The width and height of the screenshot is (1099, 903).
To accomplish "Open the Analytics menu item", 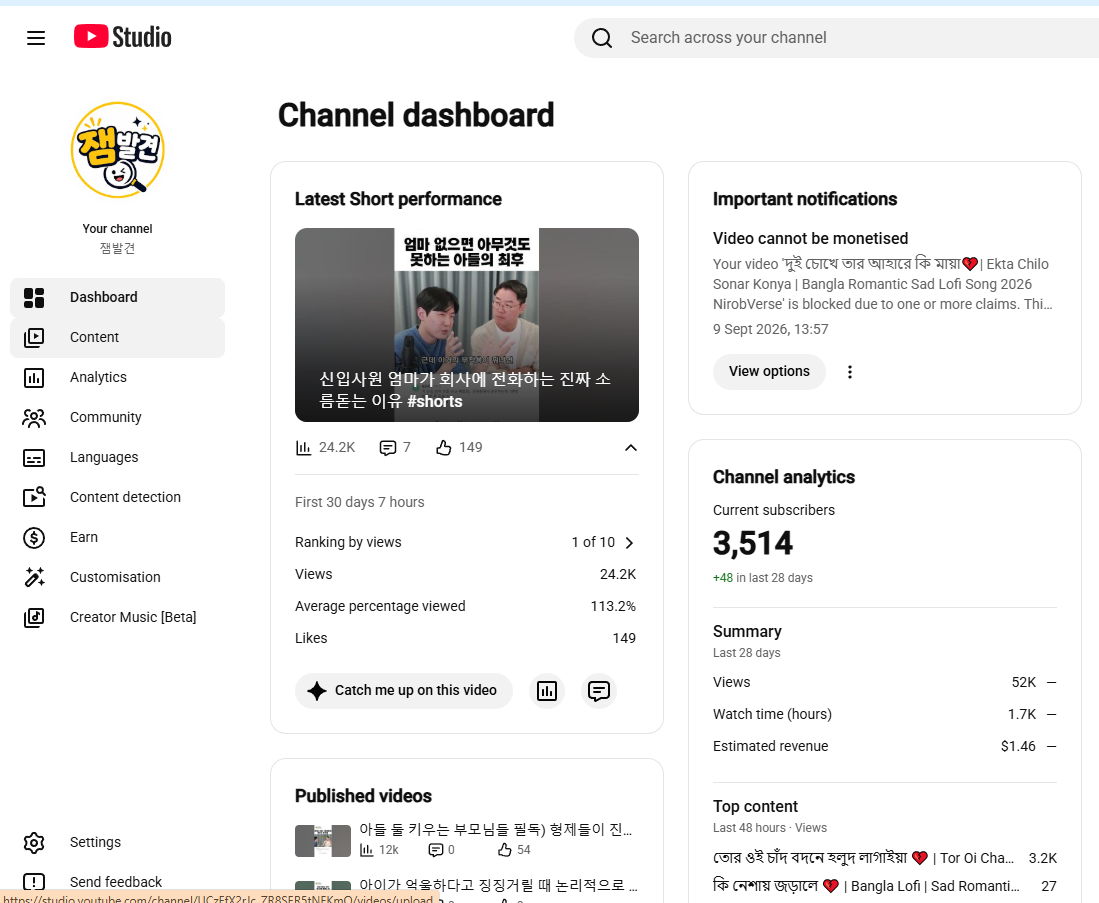I will 118,377.
